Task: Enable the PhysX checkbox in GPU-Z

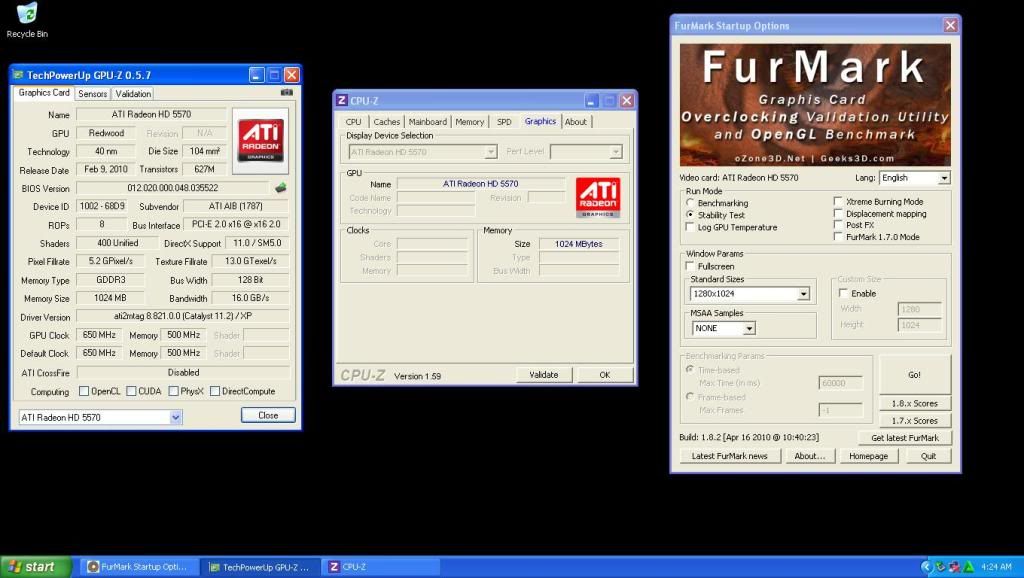Action: tap(174, 391)
